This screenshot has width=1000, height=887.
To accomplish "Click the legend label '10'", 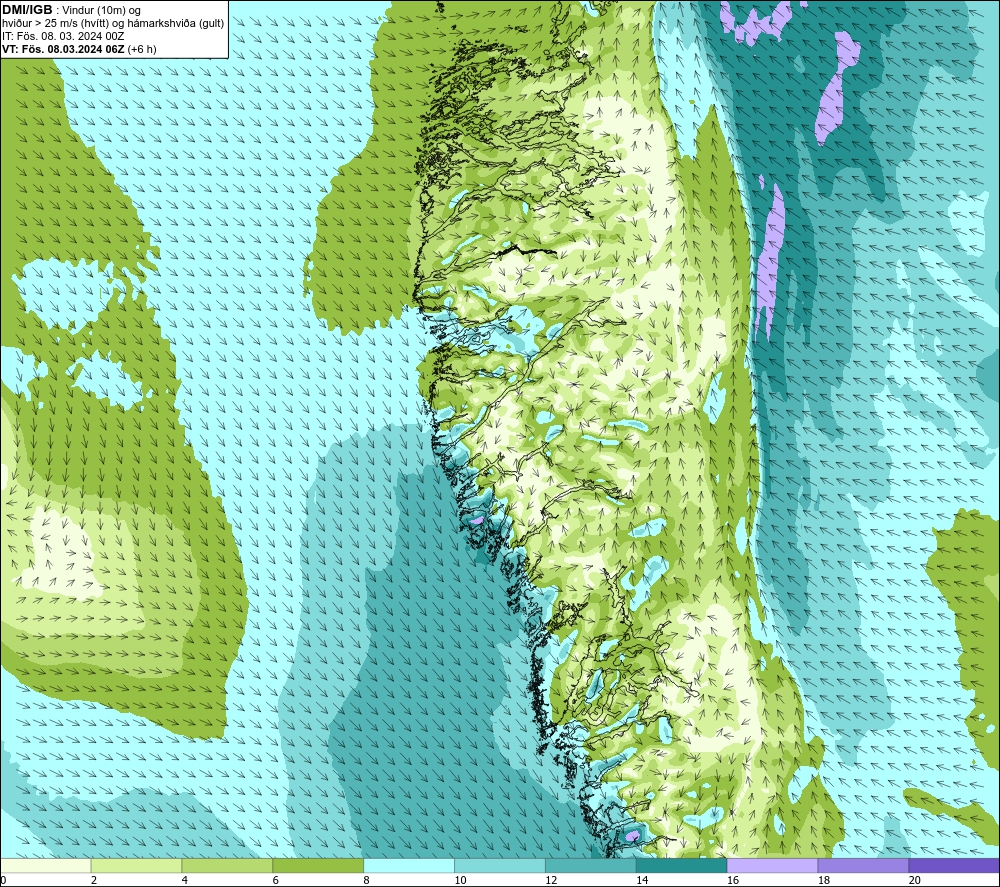I will 460,880.
